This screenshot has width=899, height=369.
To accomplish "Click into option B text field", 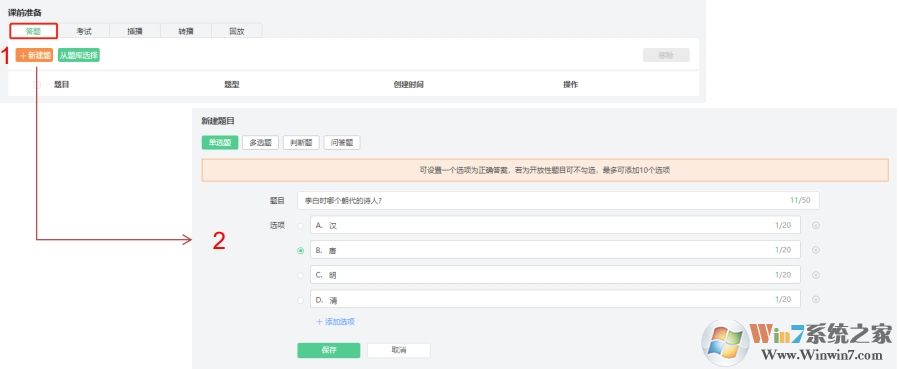I will point(555,250).
